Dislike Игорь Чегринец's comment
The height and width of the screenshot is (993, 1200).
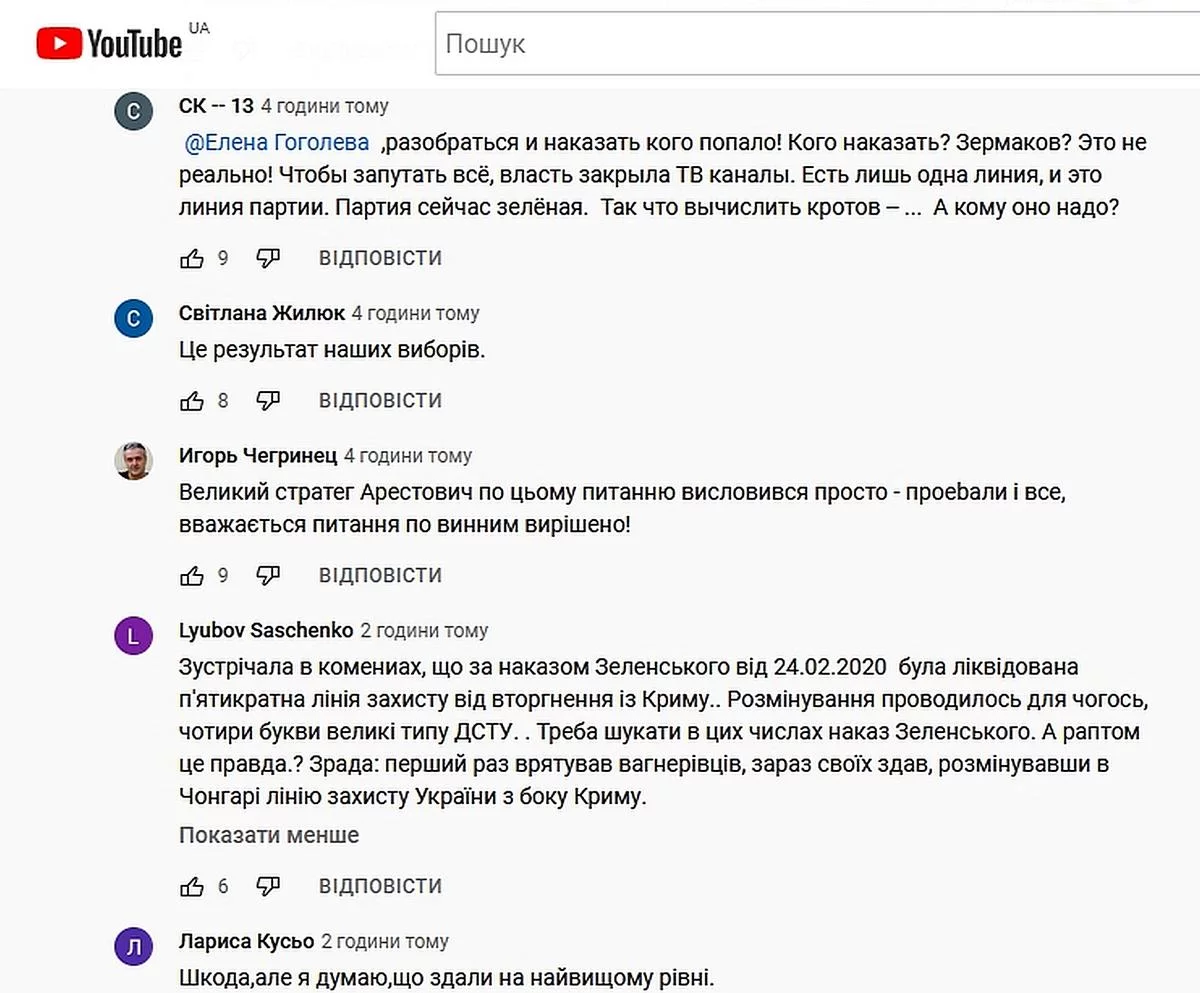(x=268, y=576)
